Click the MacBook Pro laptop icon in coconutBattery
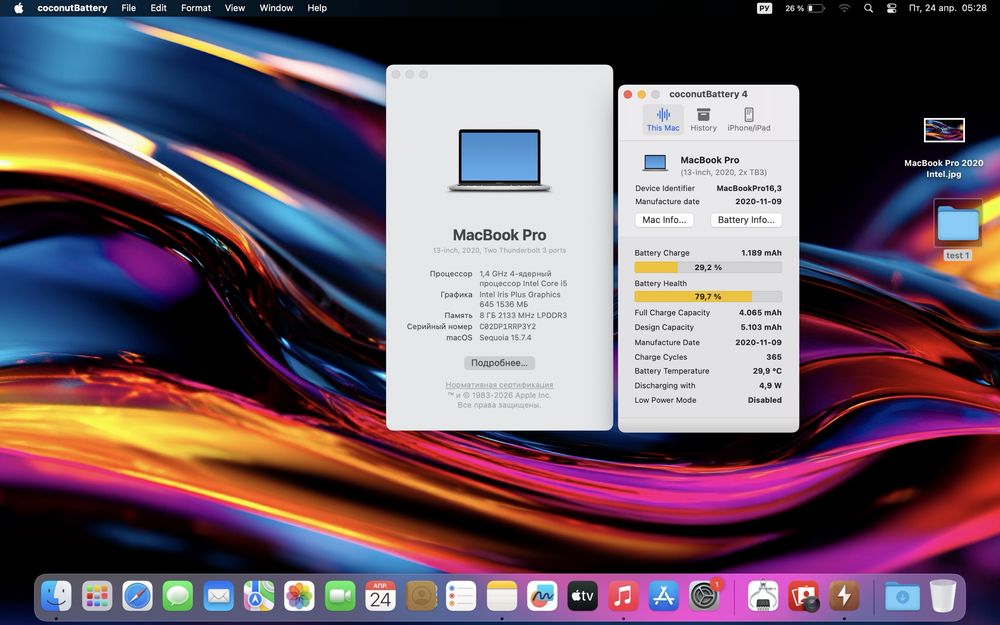This screenshot has height=625, width=1000. click(655, 163)
